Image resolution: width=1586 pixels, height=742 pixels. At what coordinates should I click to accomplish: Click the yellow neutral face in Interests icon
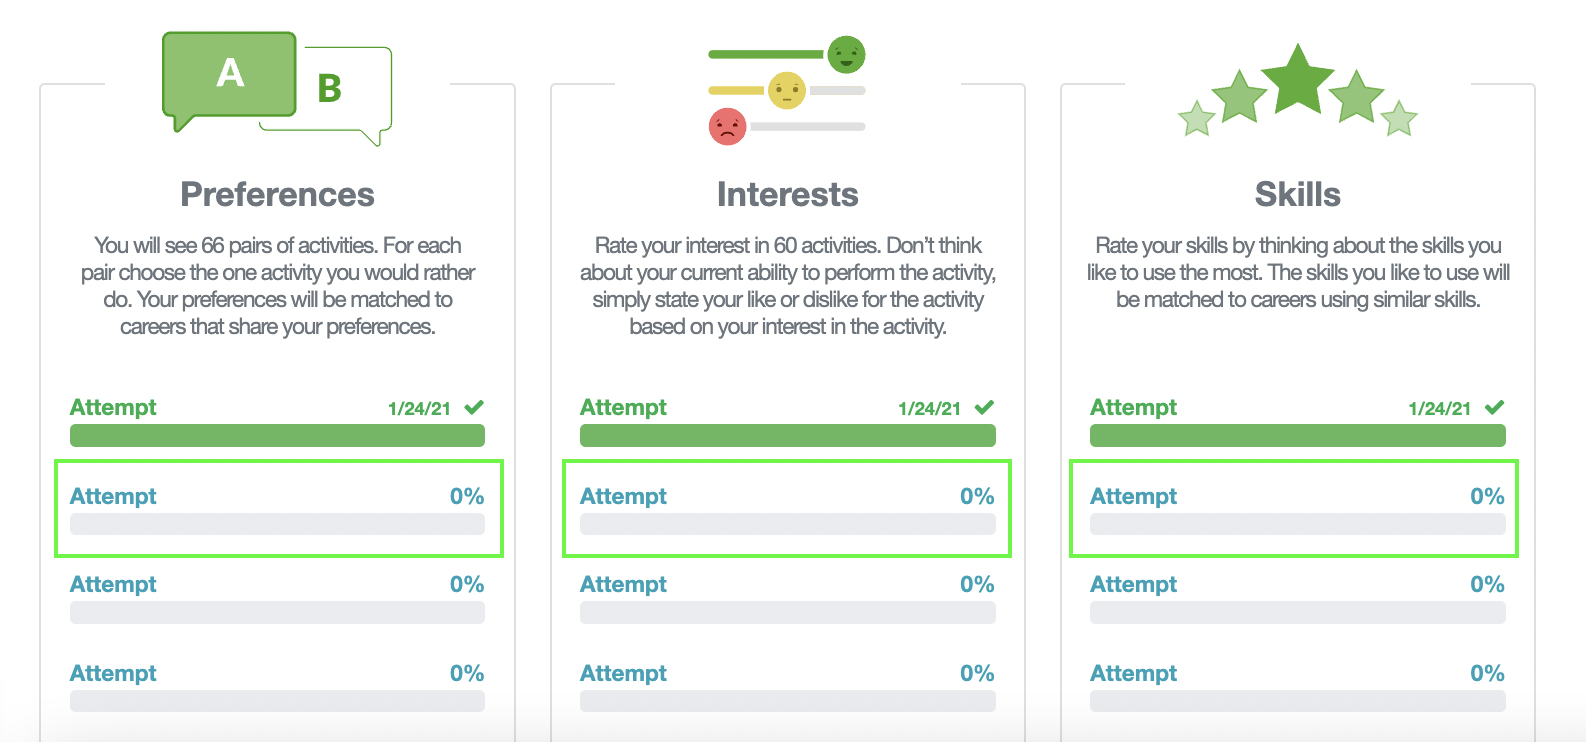787,90
